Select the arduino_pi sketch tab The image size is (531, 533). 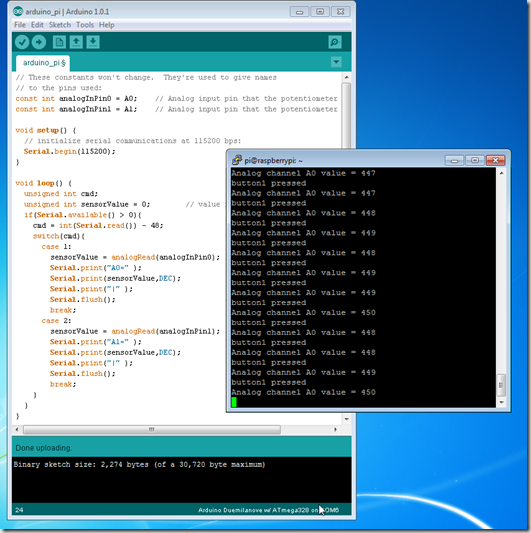[x=43, y=63]
